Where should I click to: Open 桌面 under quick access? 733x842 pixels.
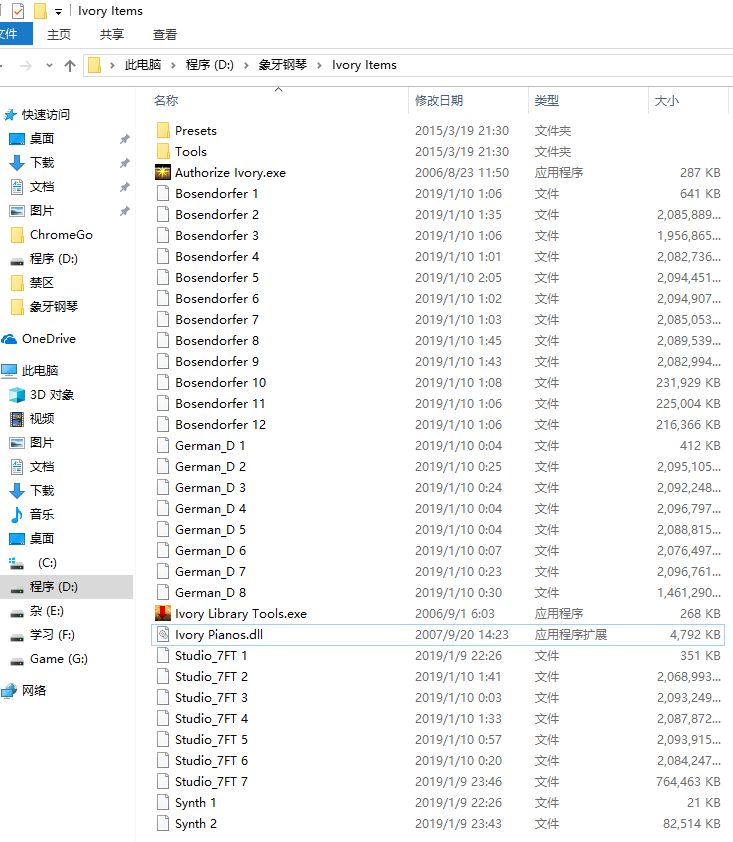(x=42, y=139)
